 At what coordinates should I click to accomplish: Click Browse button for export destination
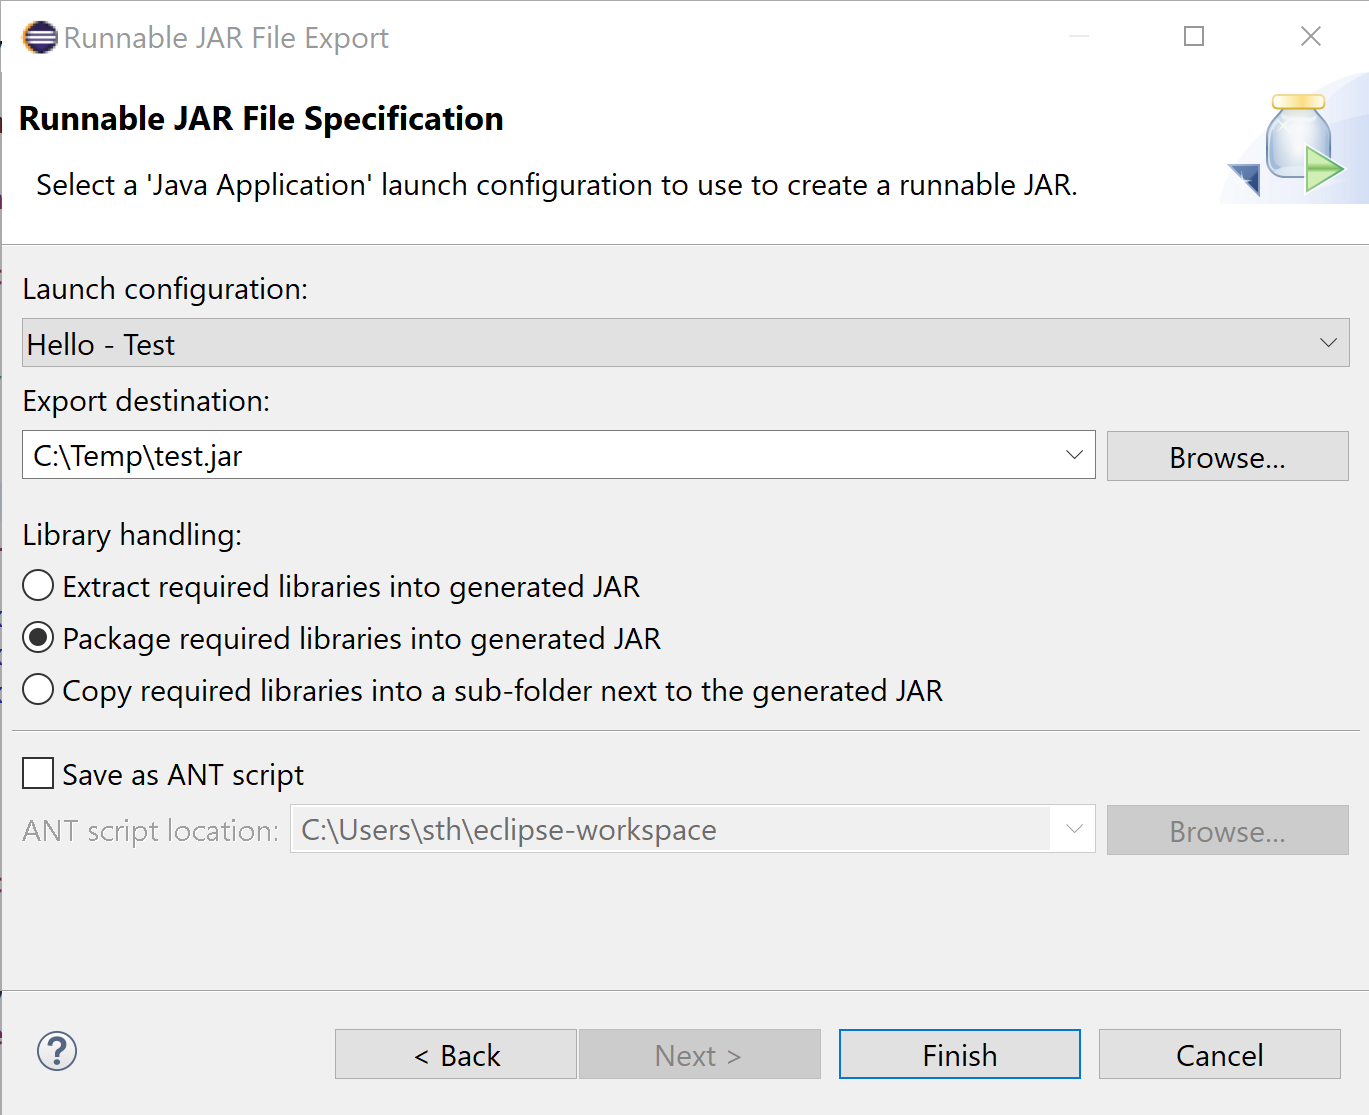tap(1228, 456)
